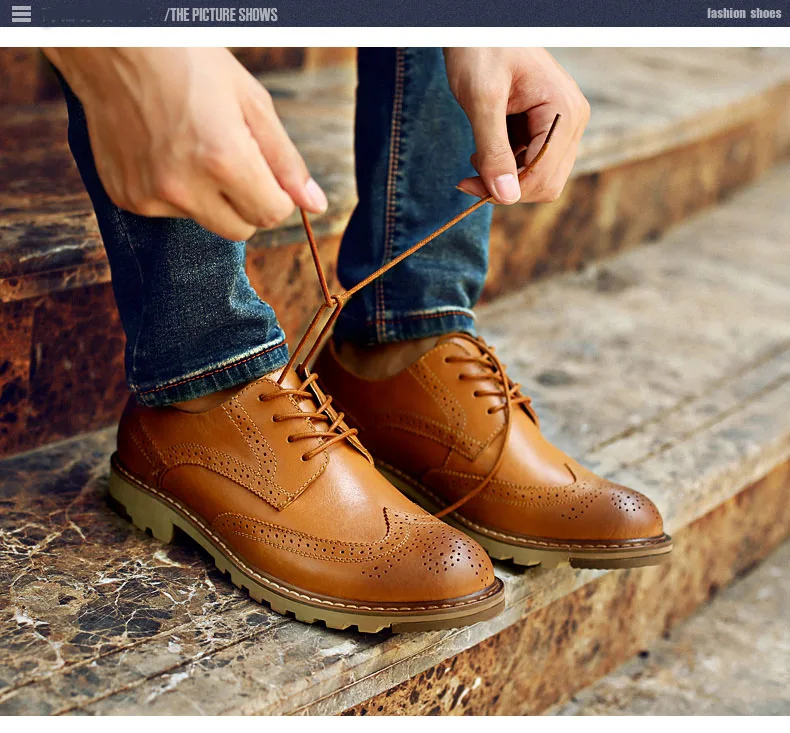Click the '/THE PICTURE SHOWS' heading

221,15
